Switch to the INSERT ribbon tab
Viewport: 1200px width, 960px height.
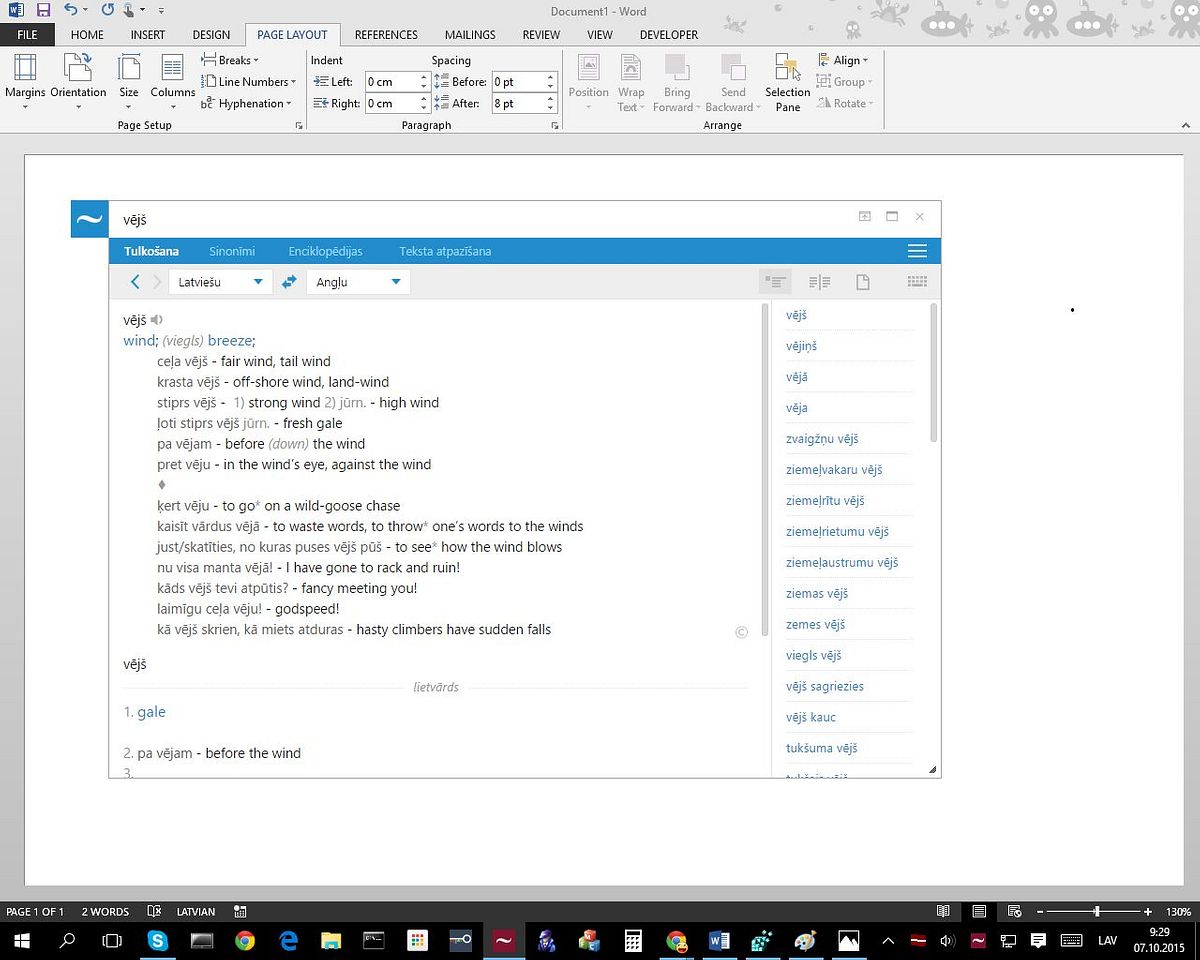(x=148, y=34)
